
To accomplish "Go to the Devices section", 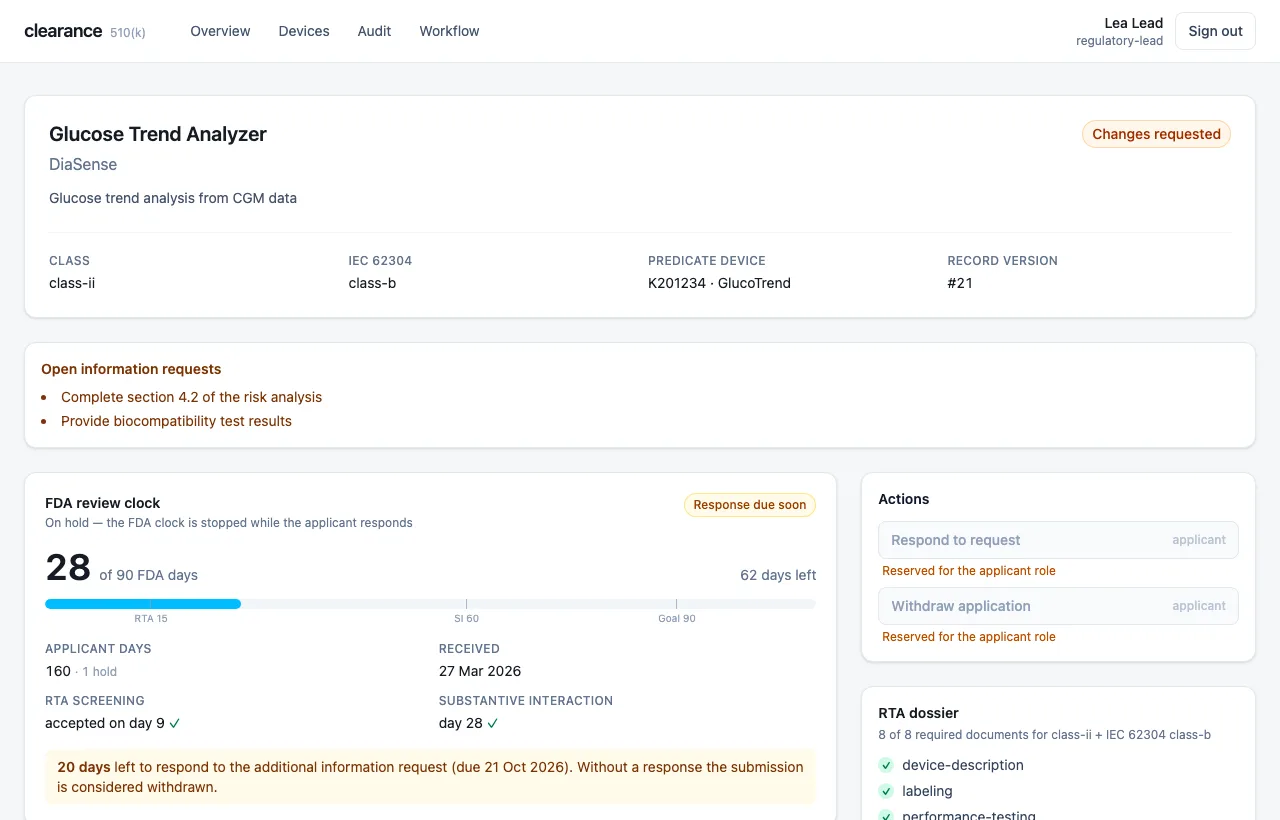I will point(304,31).
